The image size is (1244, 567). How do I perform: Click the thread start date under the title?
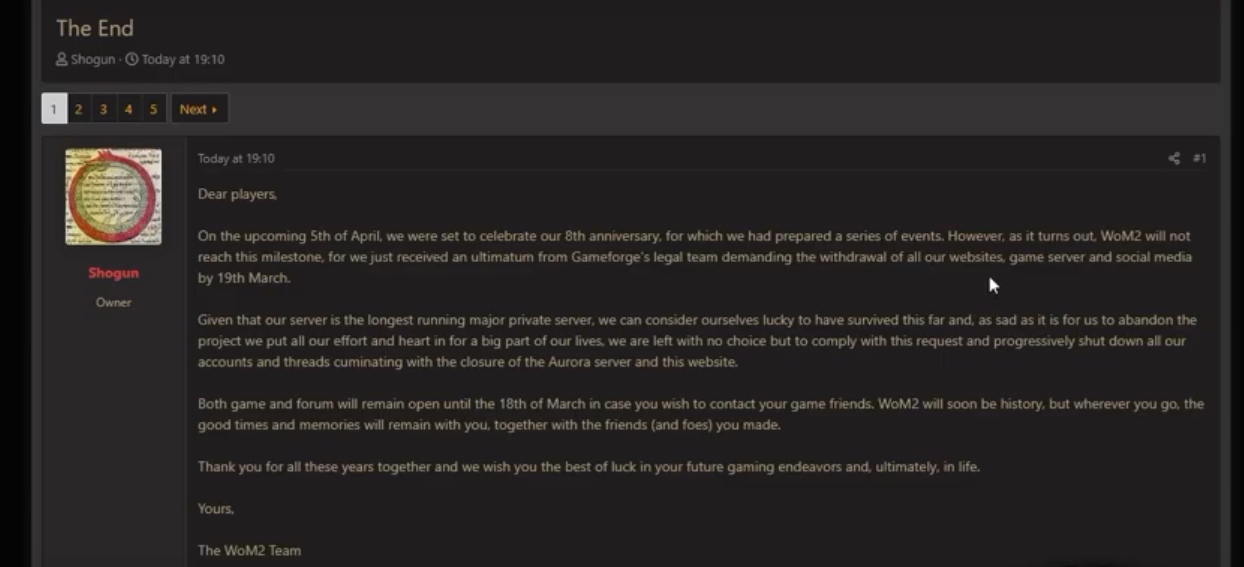[183, 59]
